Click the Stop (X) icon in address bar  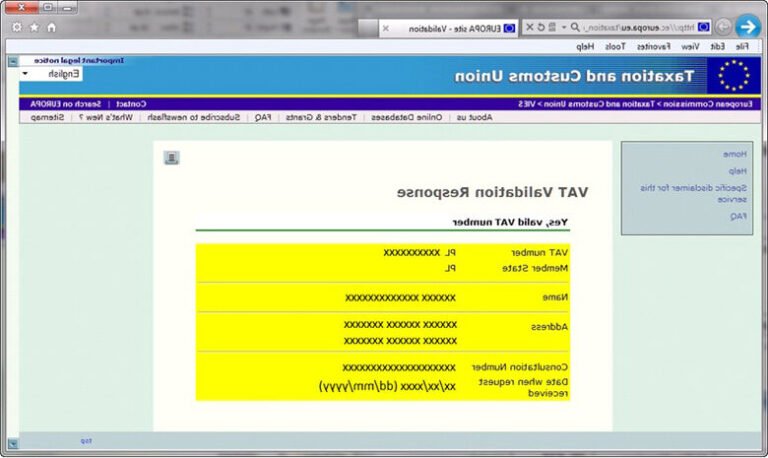529,27
